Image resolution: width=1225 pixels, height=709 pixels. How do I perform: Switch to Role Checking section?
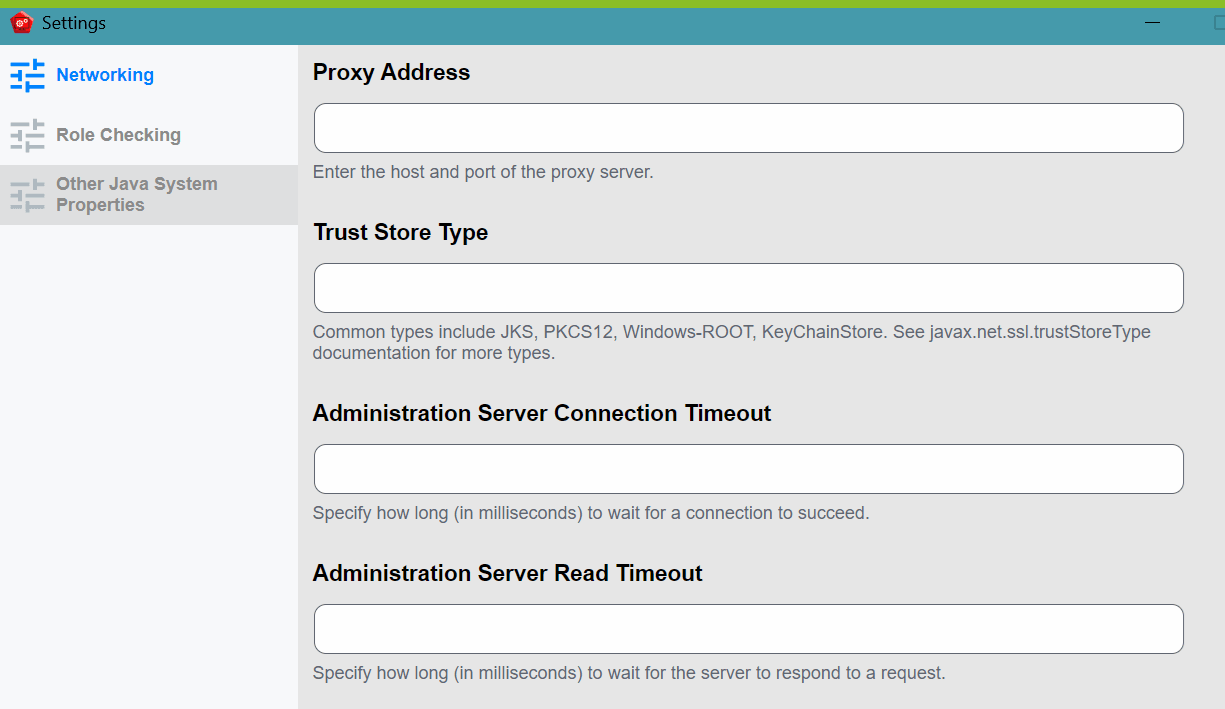click(118, 135)
